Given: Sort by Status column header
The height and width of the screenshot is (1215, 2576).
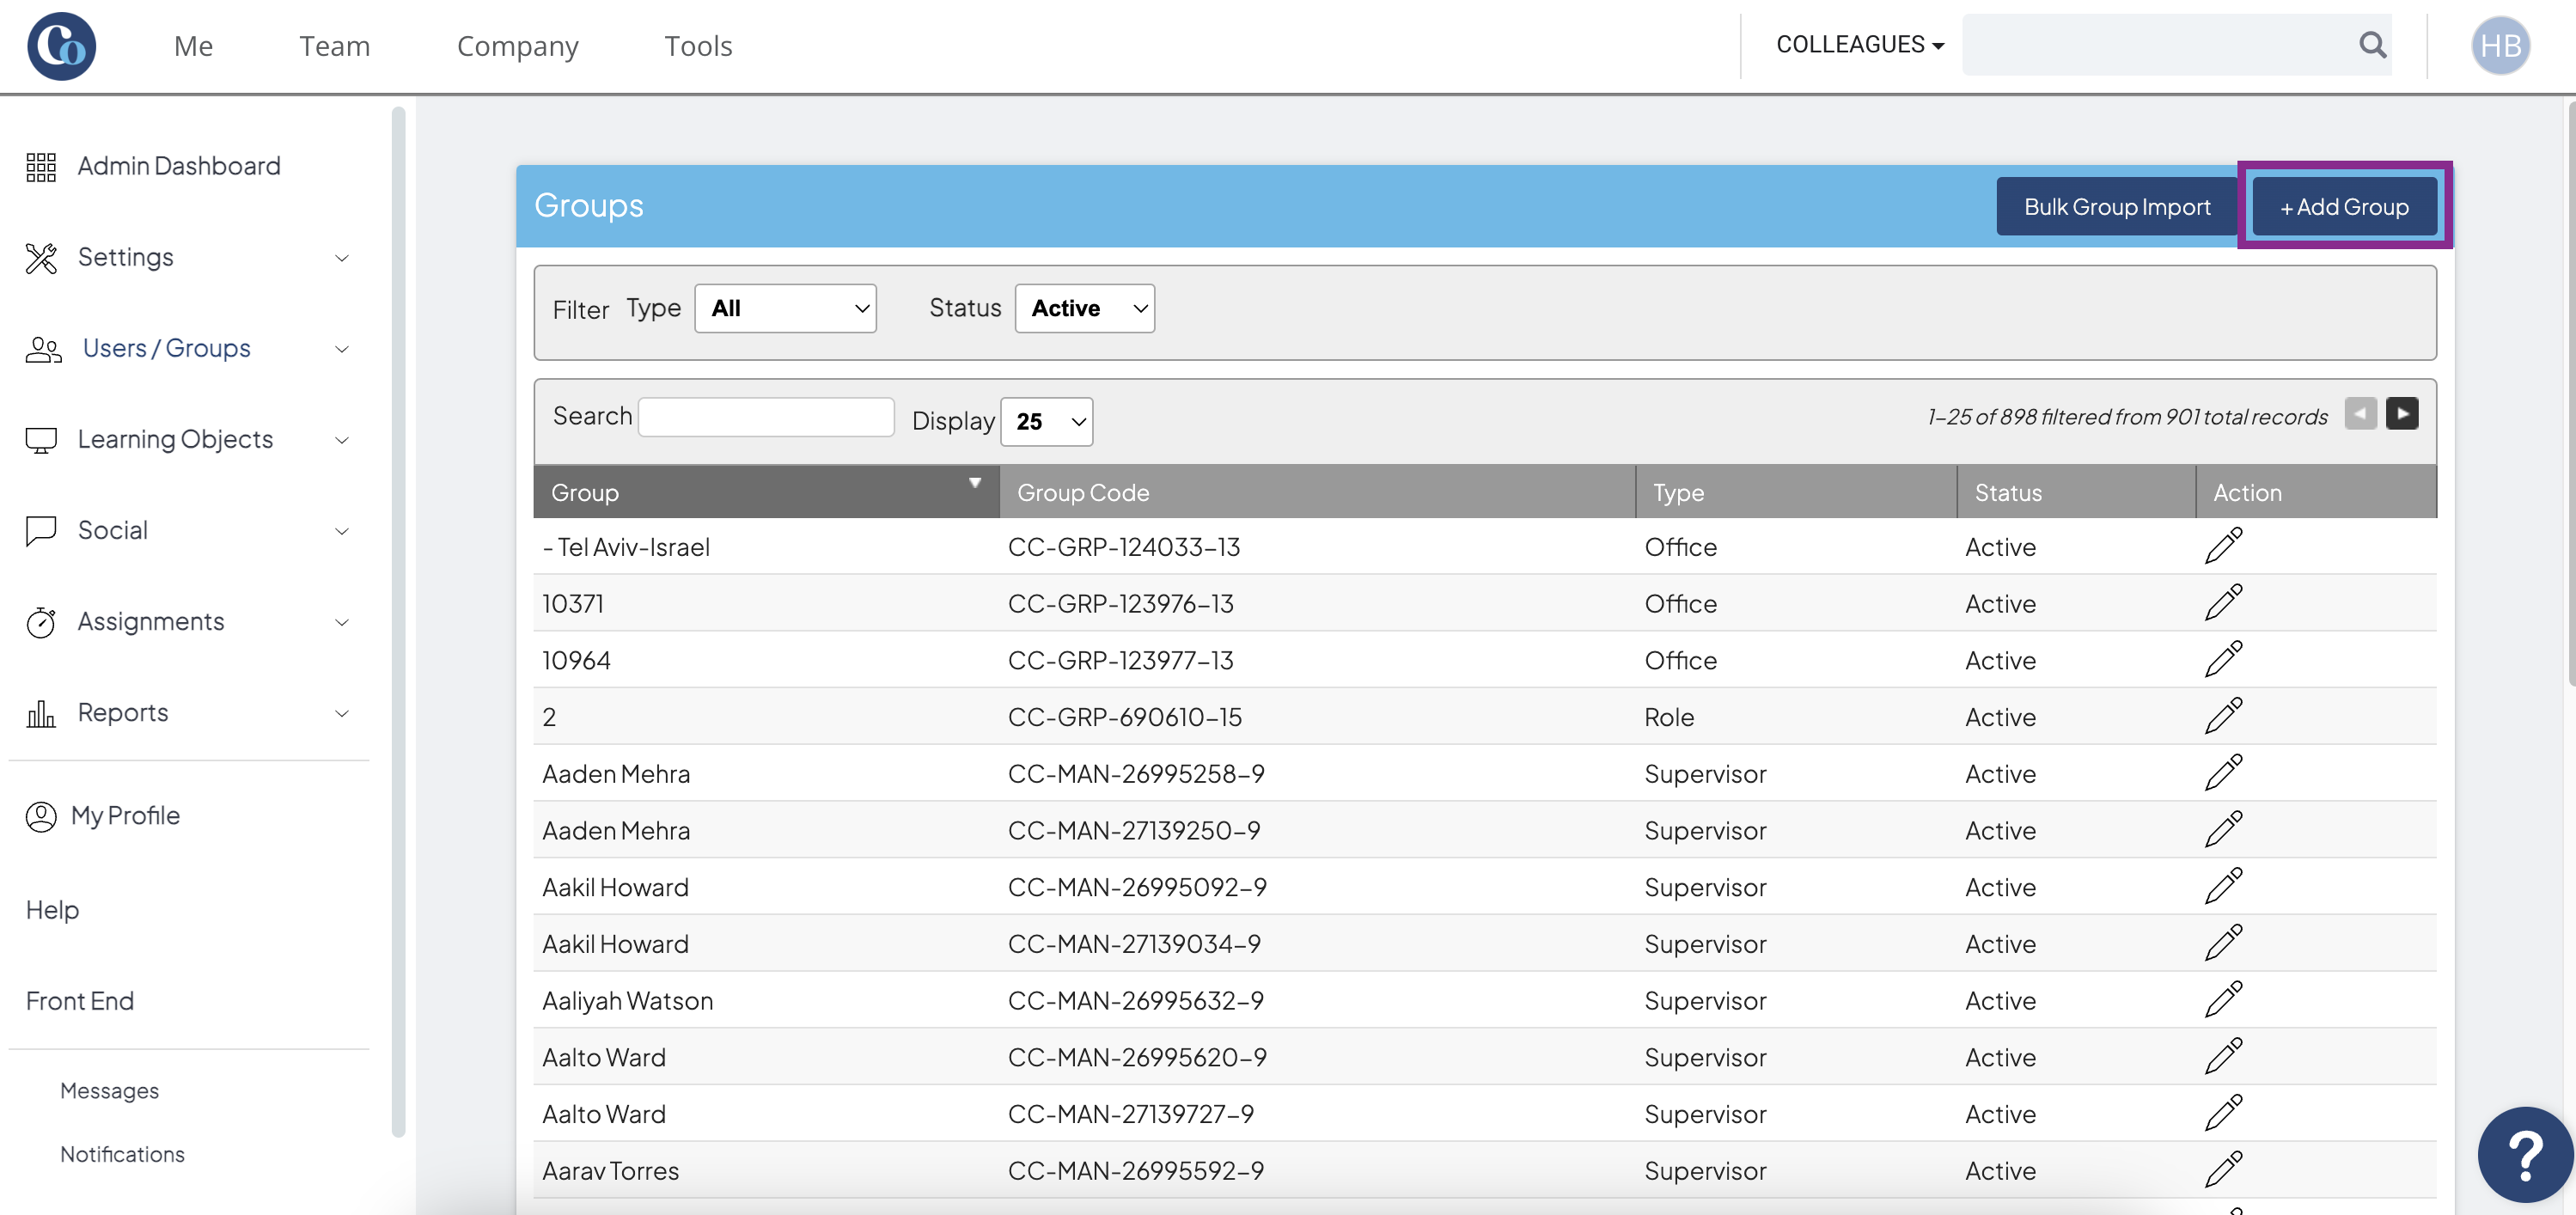Looking at the screenshot, I should coord(2075,492).
